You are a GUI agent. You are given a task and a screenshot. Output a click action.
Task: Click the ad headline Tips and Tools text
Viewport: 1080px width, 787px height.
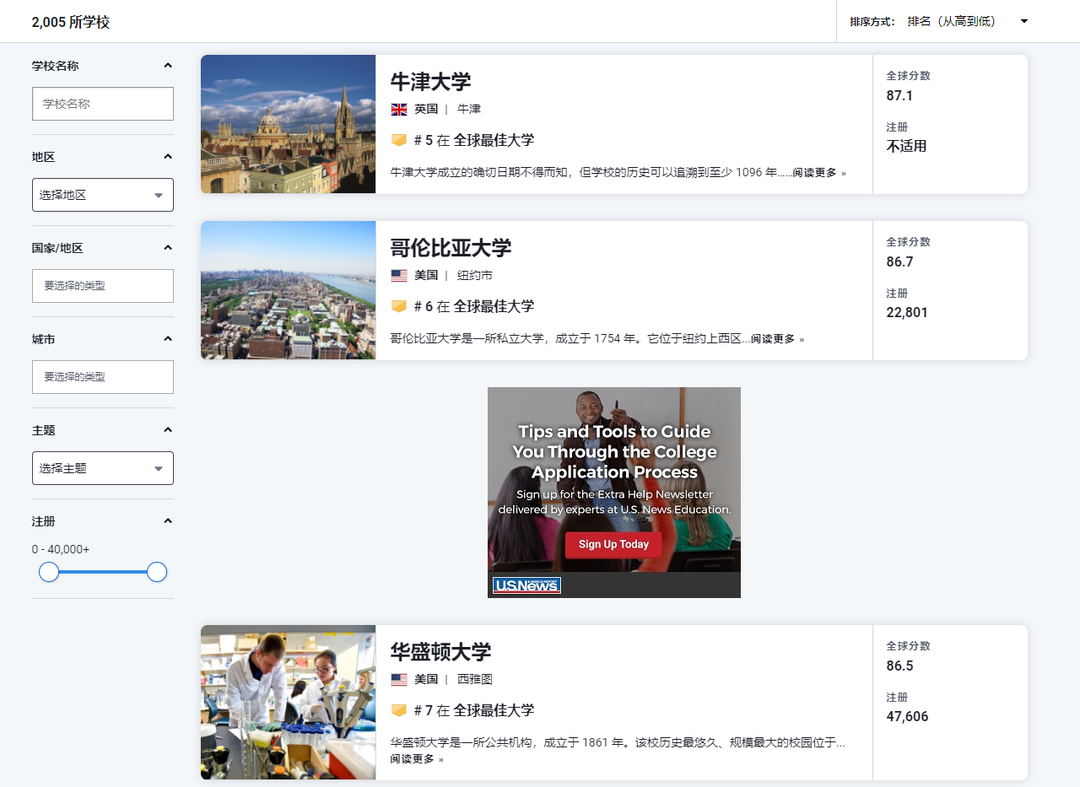point(614,452)
